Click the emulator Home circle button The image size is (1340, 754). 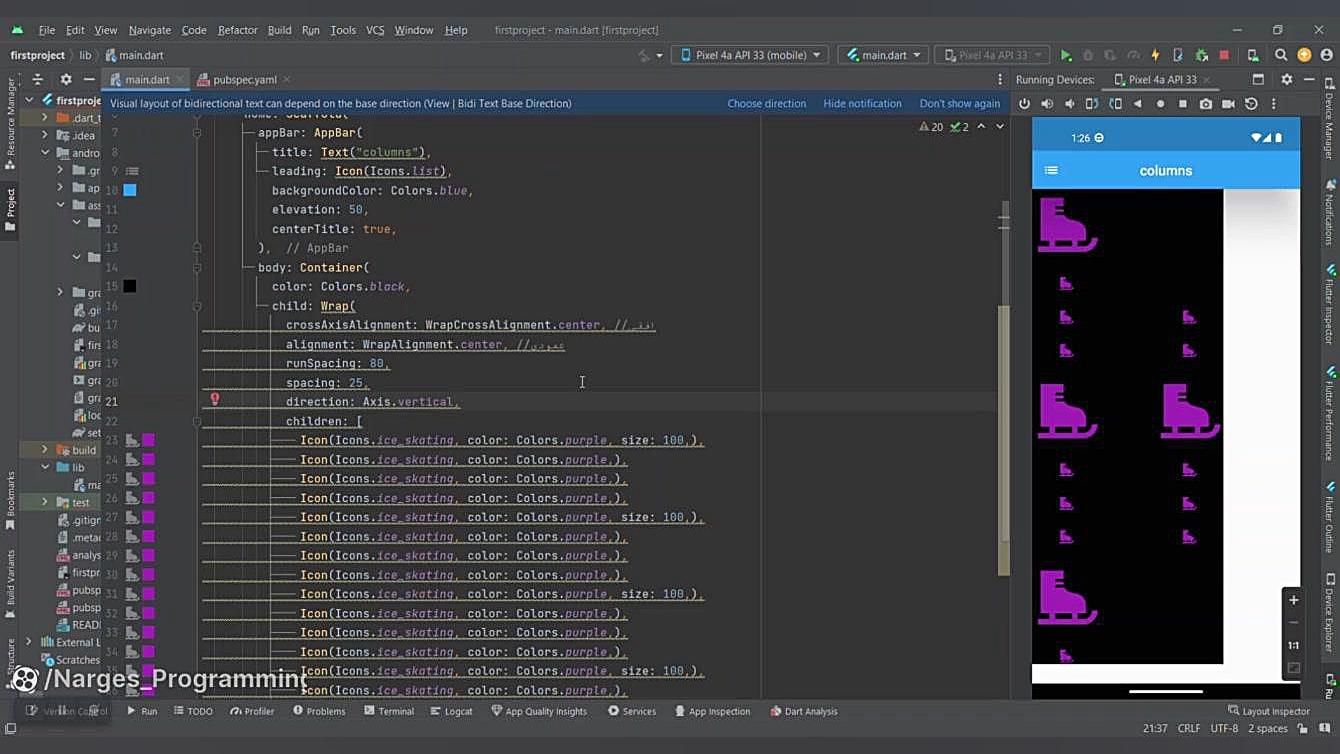tap(1160, 103)
